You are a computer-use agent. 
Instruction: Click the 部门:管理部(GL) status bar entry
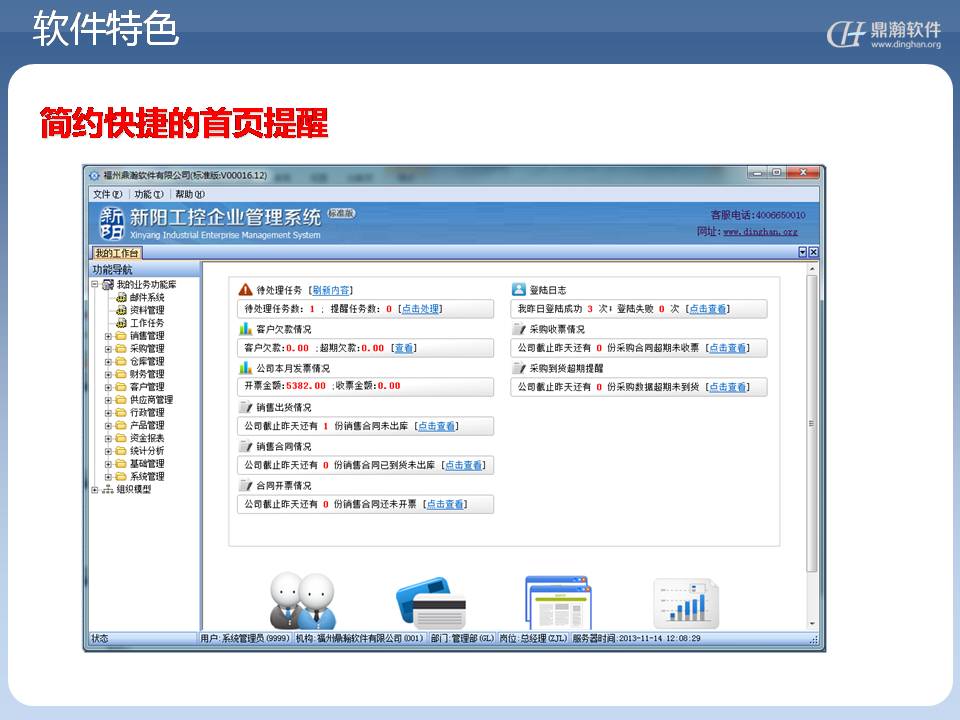click(462, 639)
